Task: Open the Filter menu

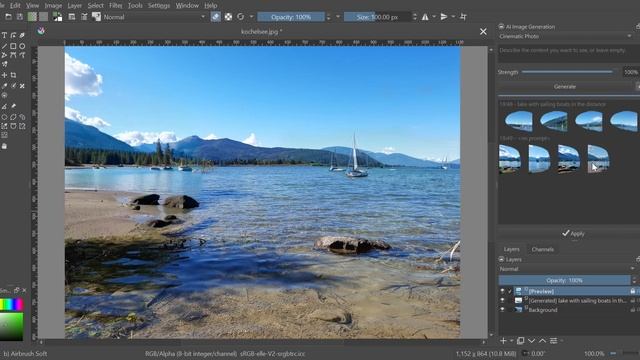Action: click(x=116, y=5)
